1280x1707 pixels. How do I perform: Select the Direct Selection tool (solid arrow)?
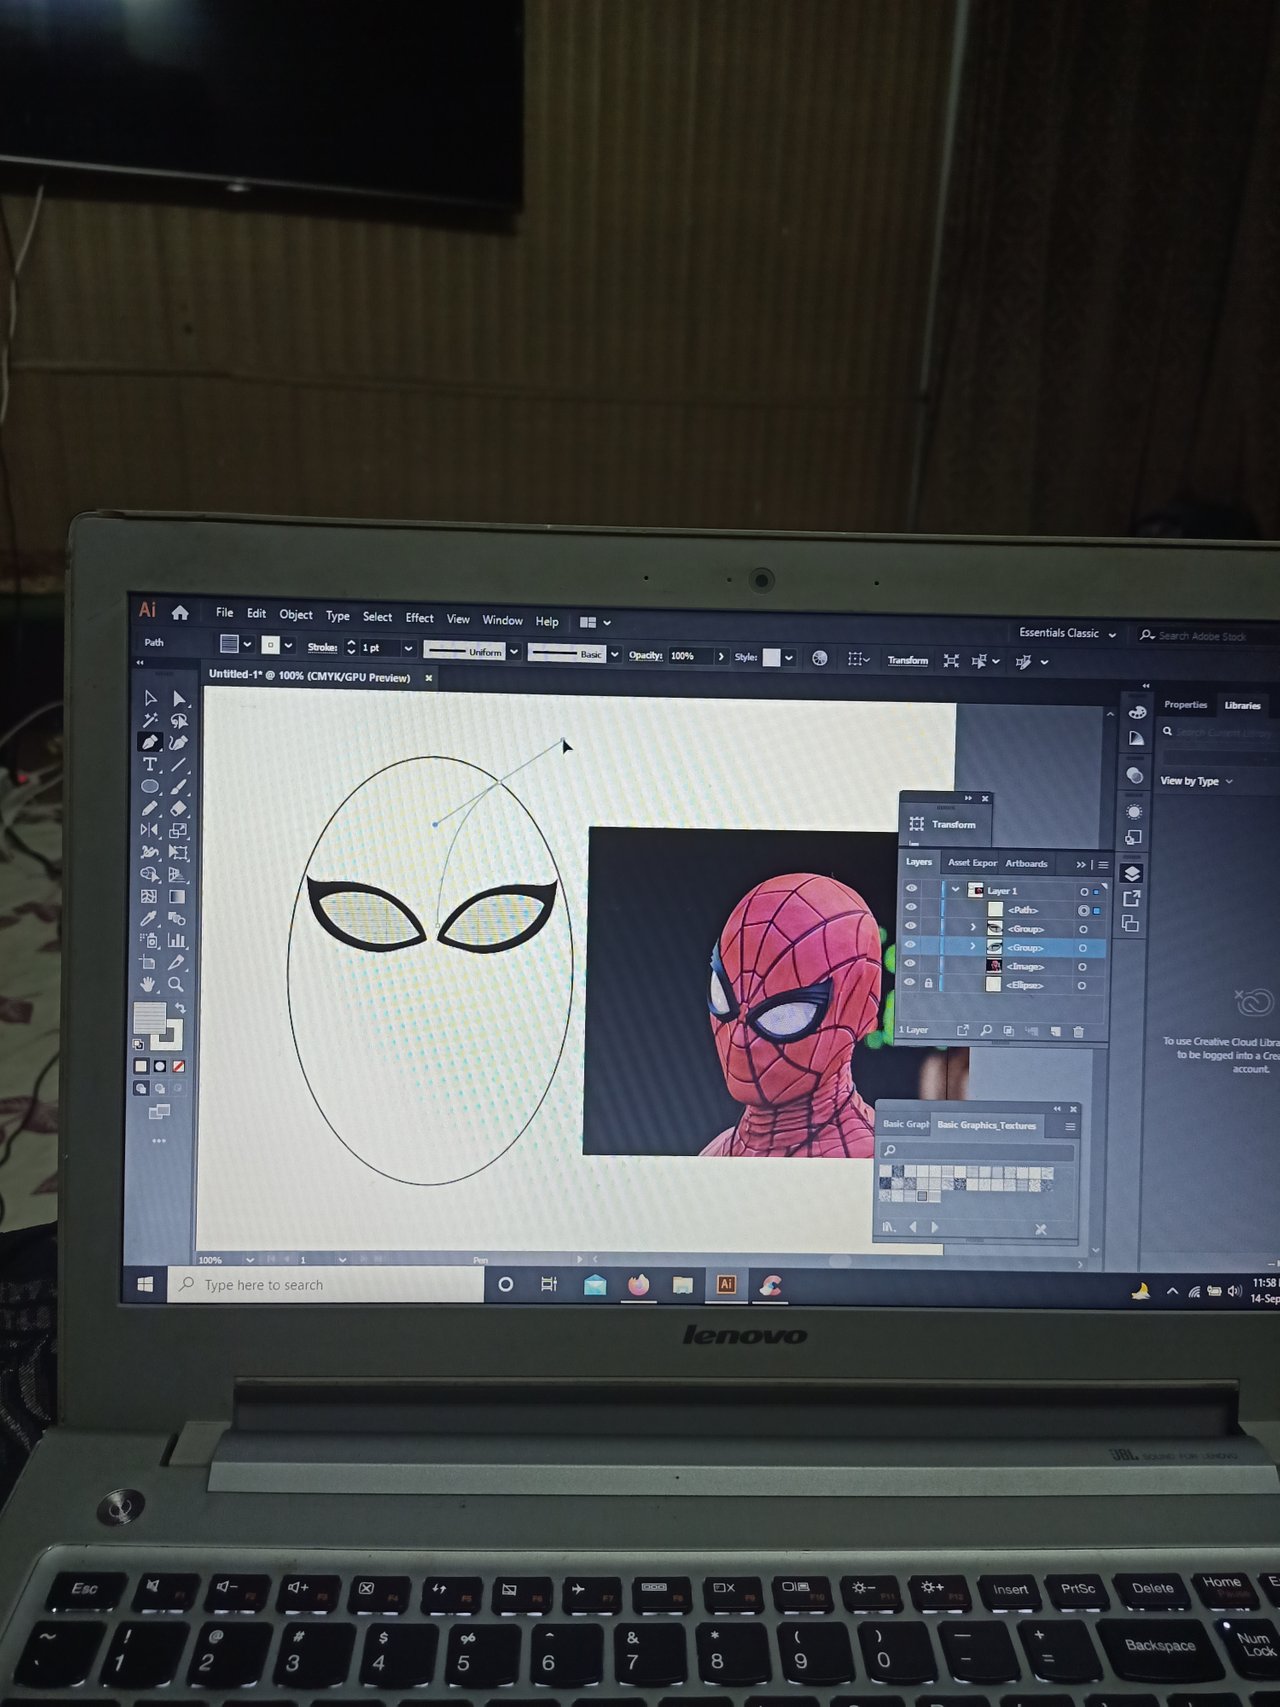click(179, 699)
